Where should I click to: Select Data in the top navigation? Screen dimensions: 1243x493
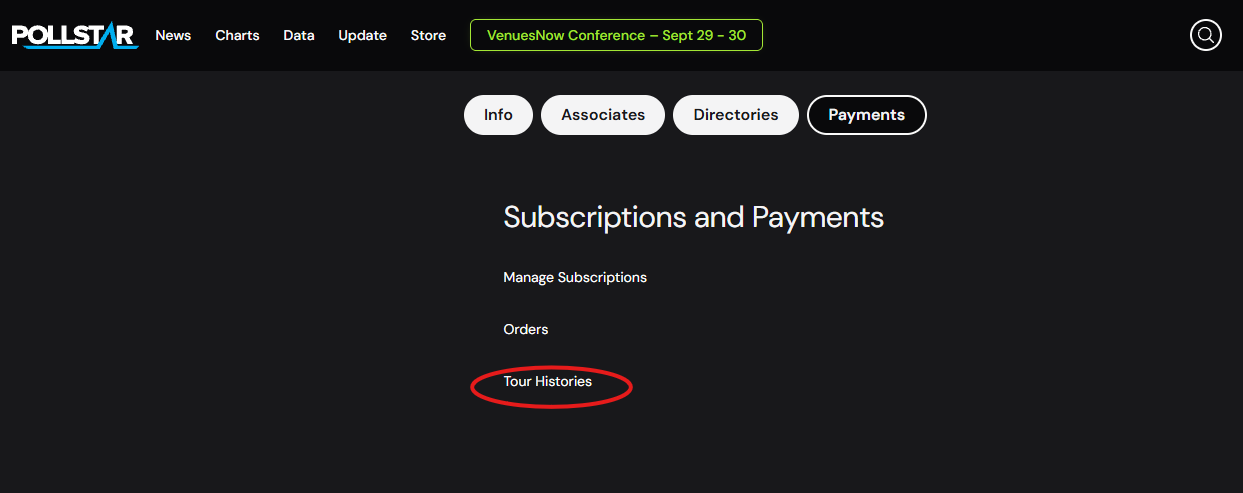point(299,35)
